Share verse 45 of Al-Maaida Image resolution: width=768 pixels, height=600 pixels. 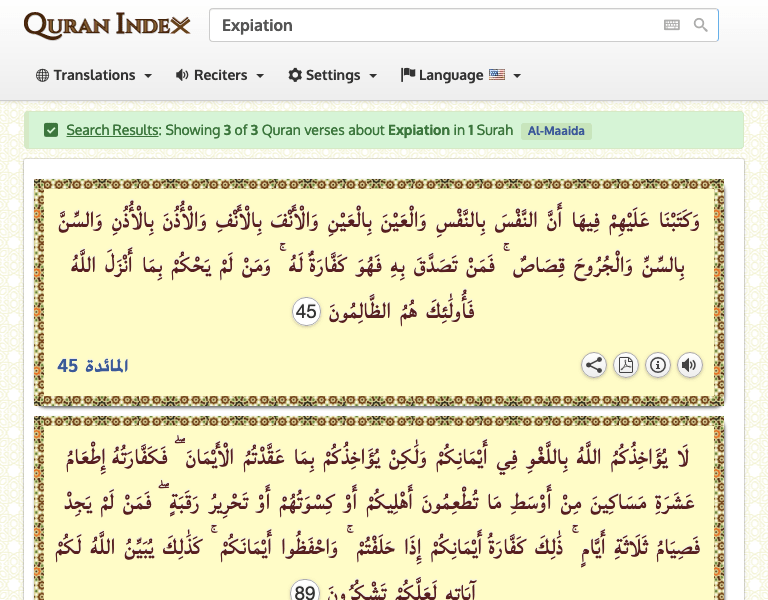point(594,365)
